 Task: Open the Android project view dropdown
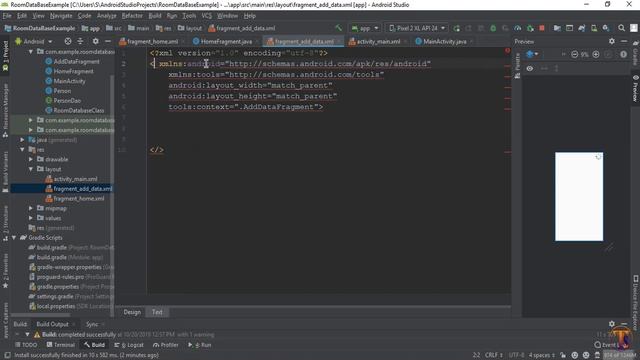click(x=34, y=41)
